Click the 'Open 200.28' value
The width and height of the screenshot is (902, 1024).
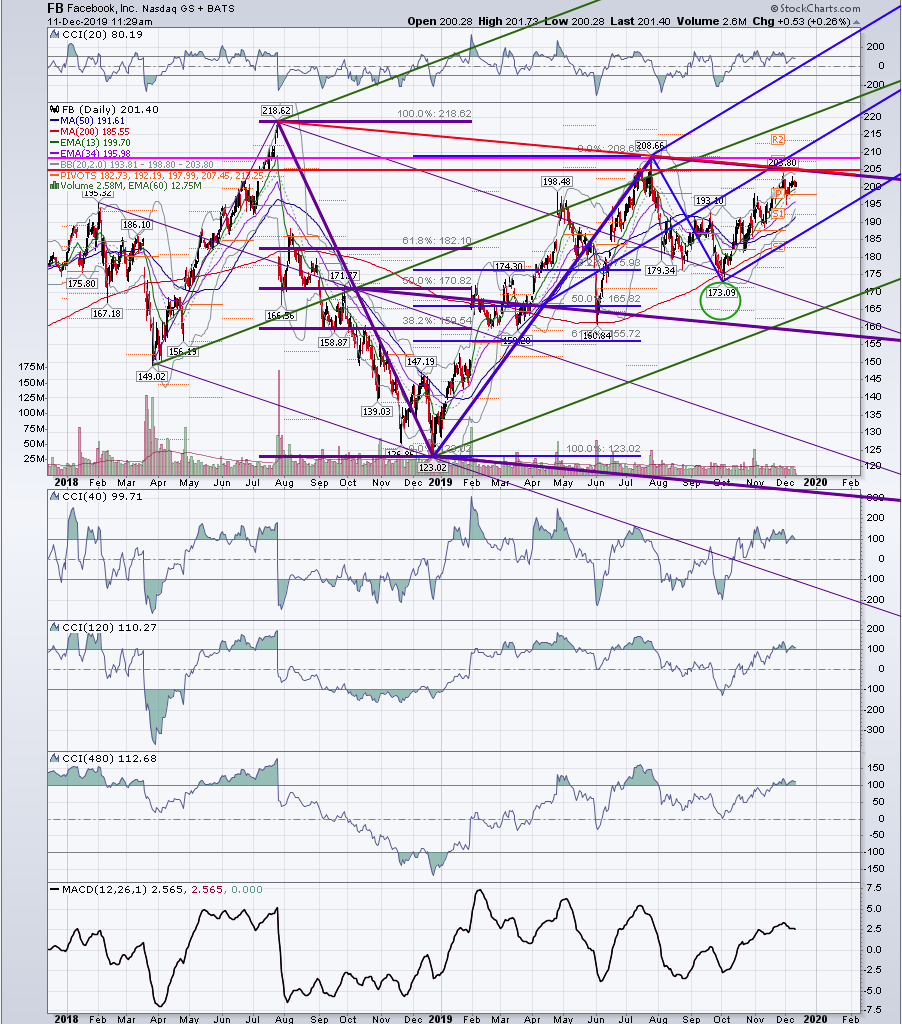[x=440, y=22]
